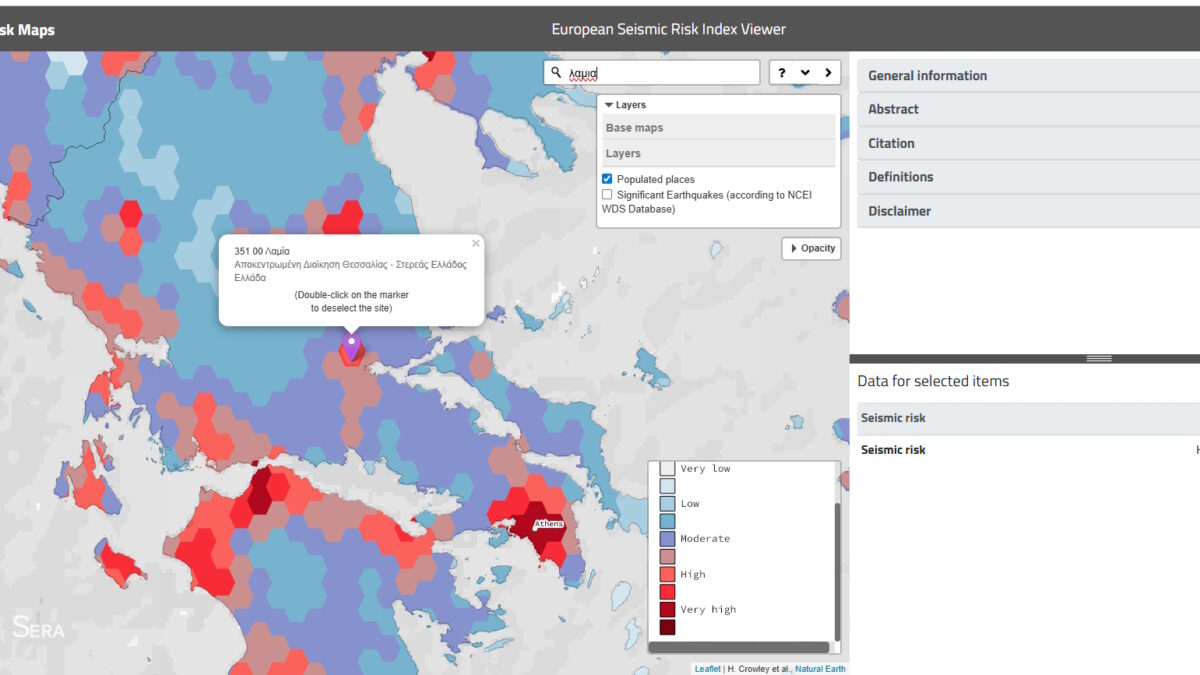Viewport: 1200px width, 675px height.
Task: Enable the Significant Earthquakes layer checkbox
Action: [x=607, y=195]
